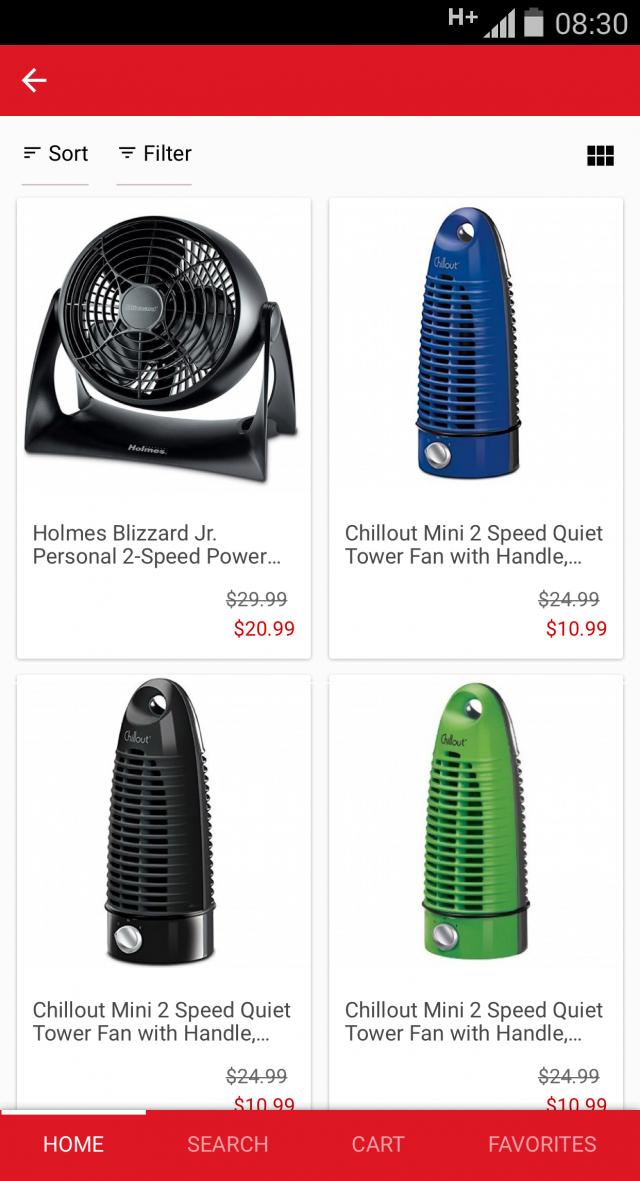View the FAVORITES tab
This screenshot has height=1181, width=640.
coord(542,1144)
